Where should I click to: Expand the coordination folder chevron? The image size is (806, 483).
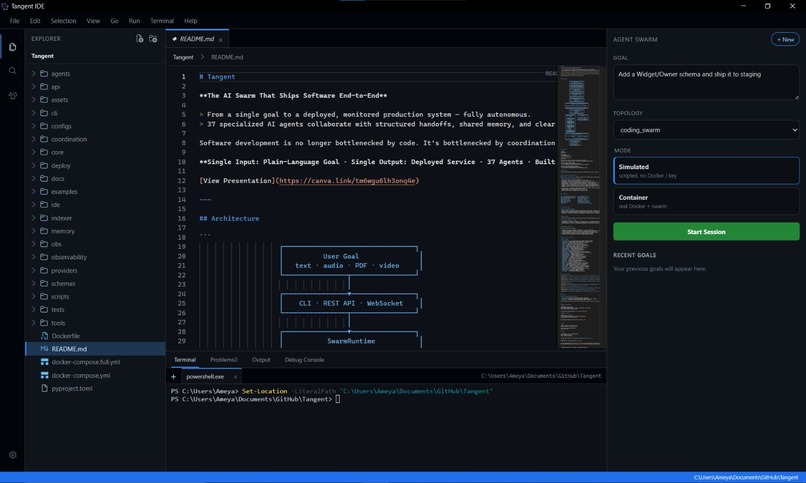(34, 139)
